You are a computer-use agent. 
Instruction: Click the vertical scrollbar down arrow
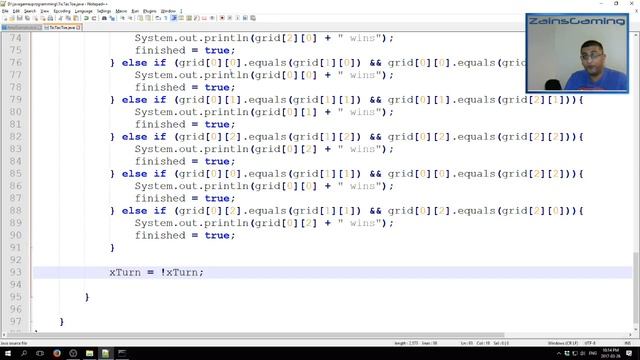click(636, 329)
